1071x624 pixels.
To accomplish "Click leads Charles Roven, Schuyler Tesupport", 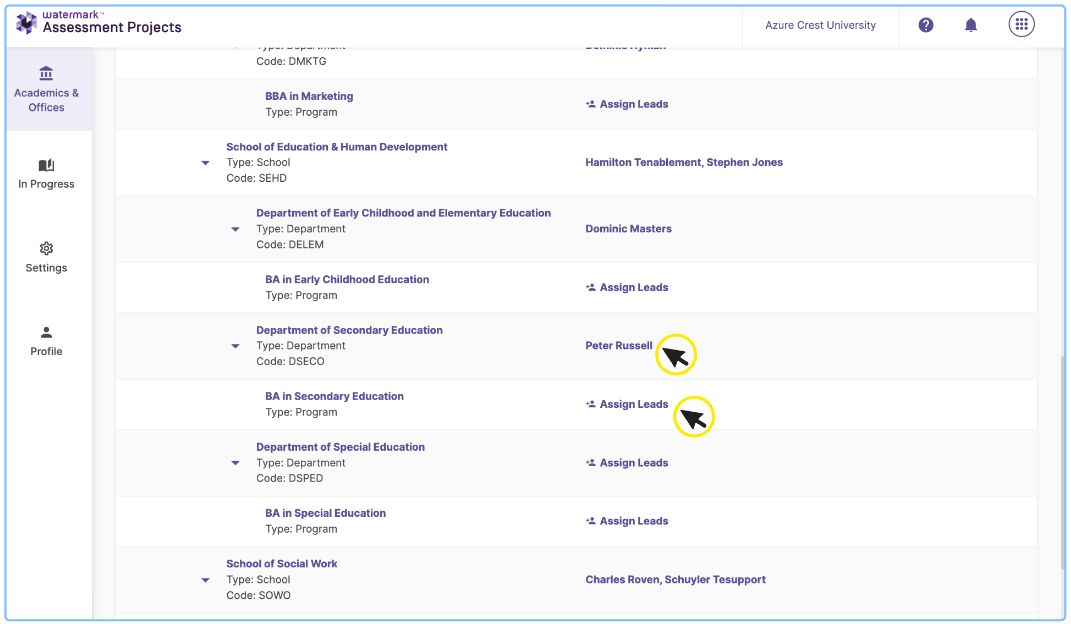I will 676,580.
